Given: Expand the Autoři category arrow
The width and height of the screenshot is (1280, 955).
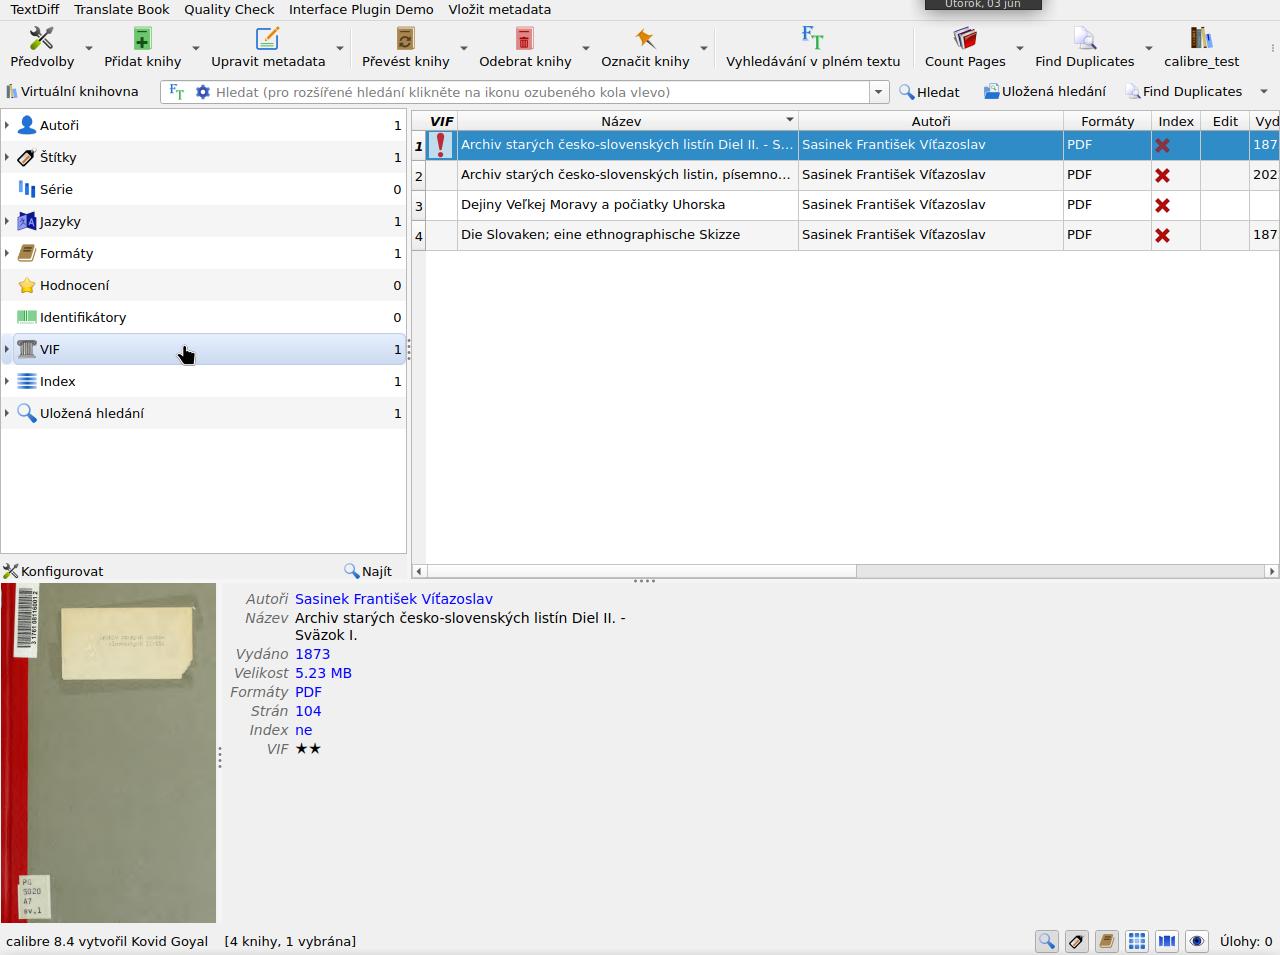Looking at the screenshot, I should [7, 125].
